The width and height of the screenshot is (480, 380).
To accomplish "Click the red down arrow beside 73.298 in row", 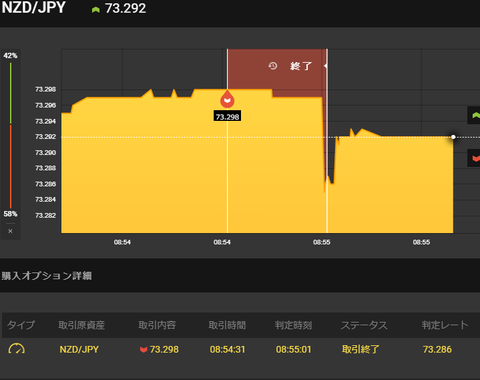I will pyautogui.click(x=144, y=349).
